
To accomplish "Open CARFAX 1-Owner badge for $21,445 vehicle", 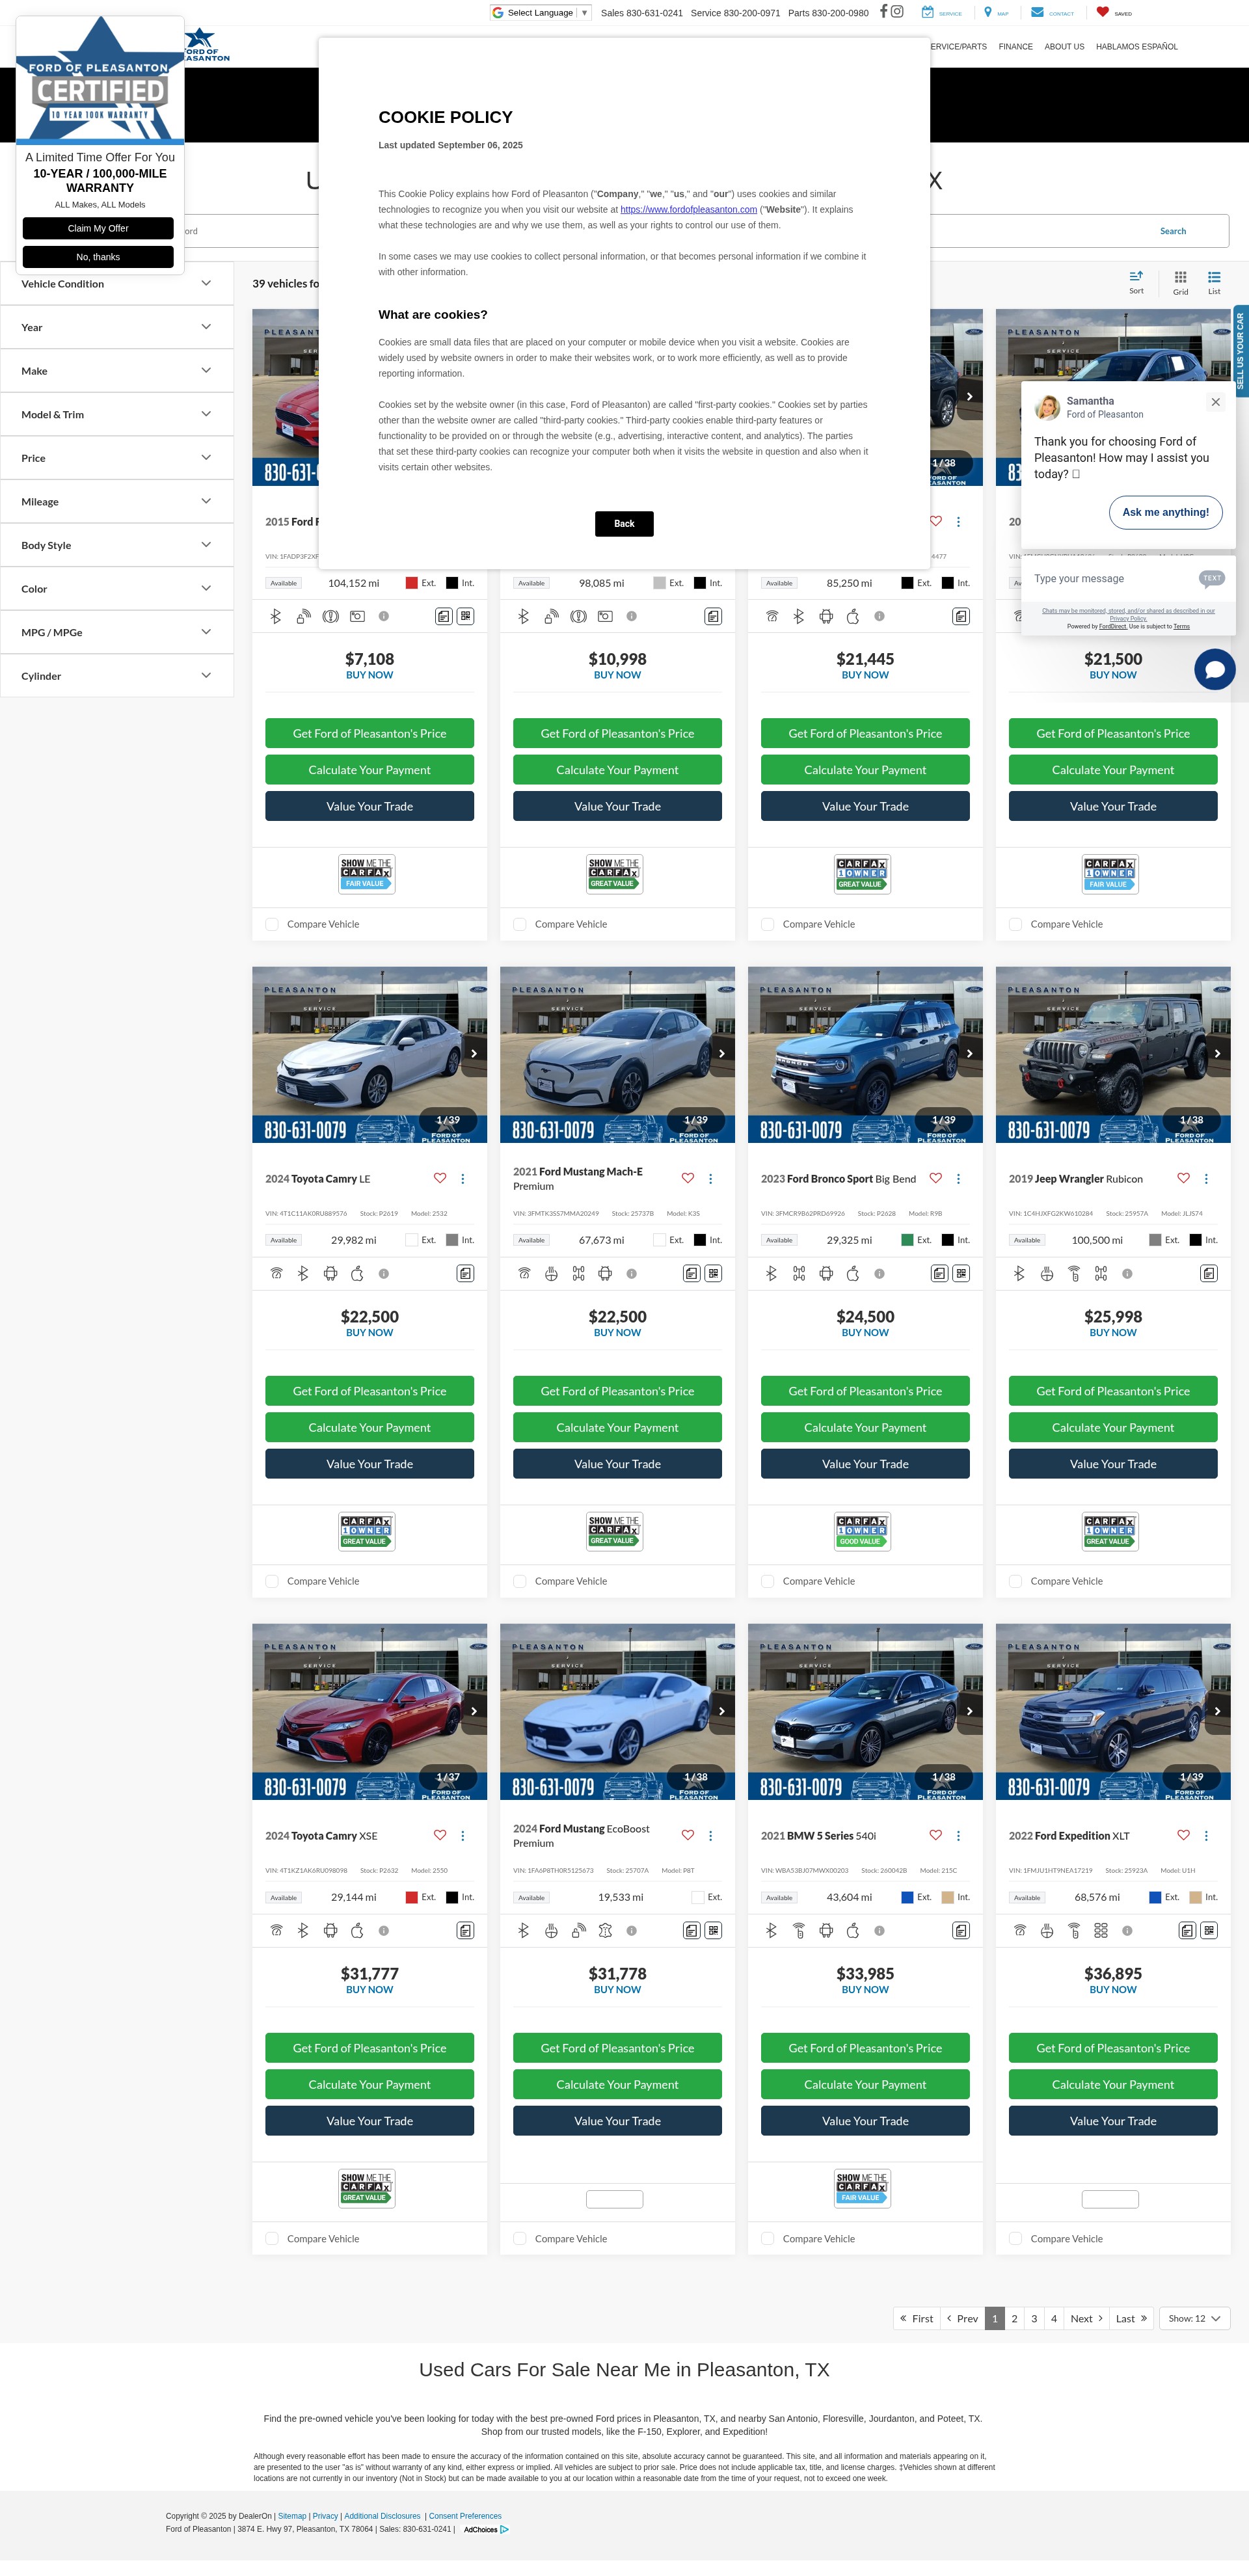I will (x=862, y=874).
